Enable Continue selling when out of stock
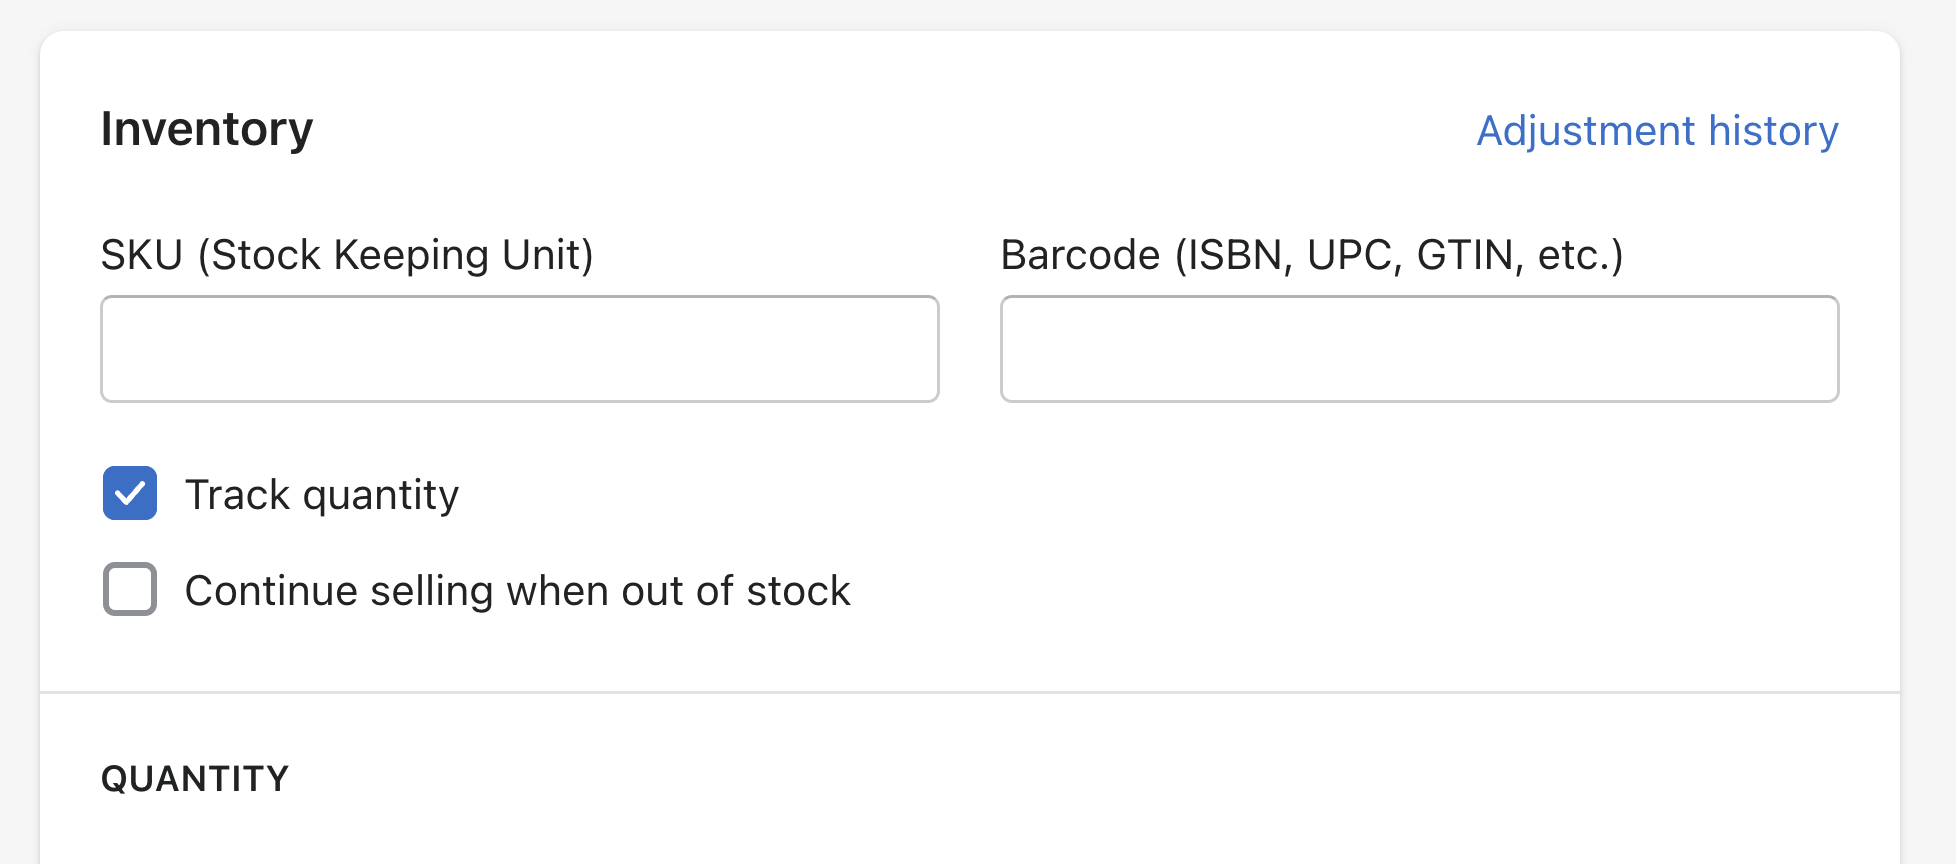This screenshot has height=864, width=1956. click(130, 589)
